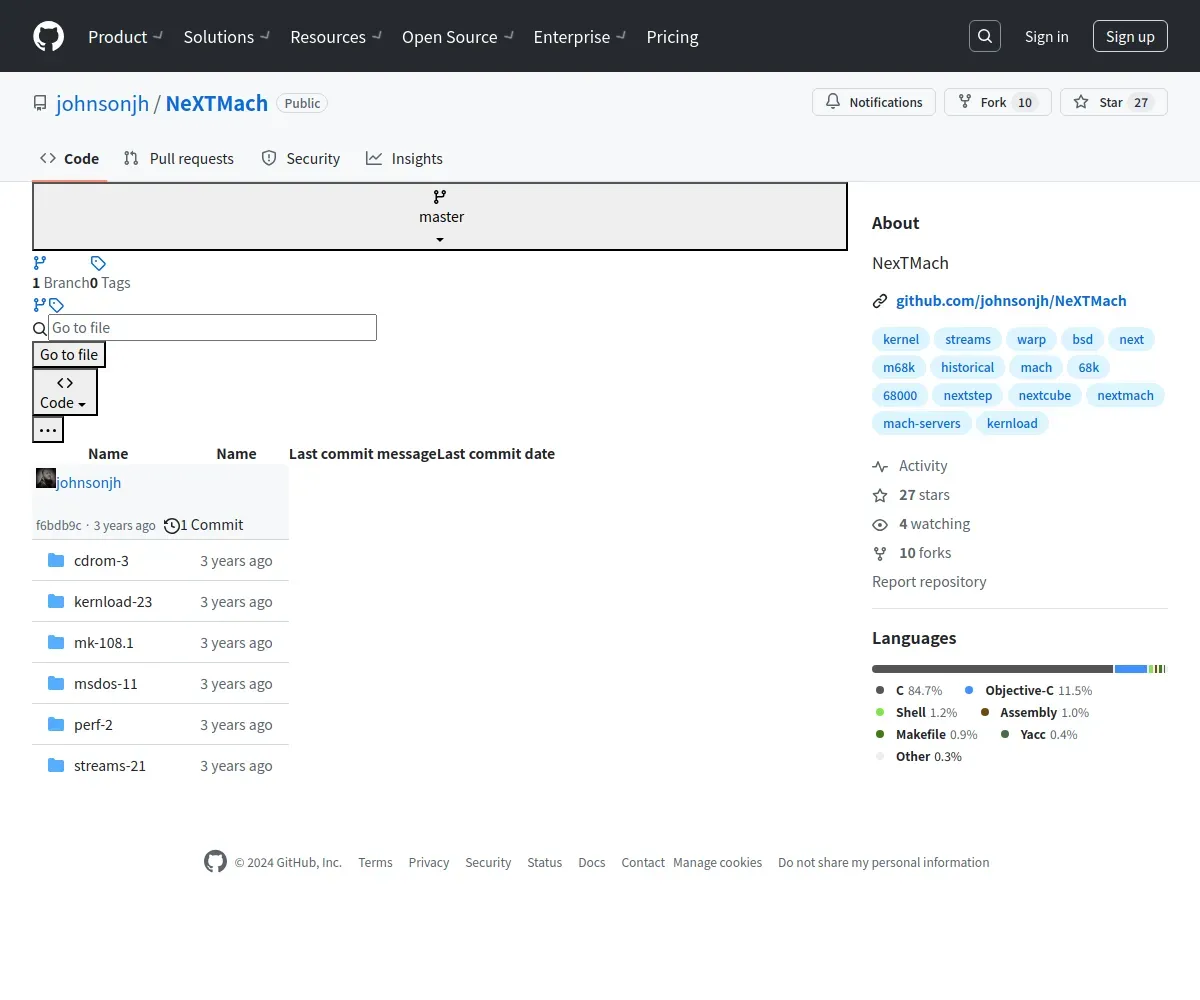This screenshot has width=1200, height=1000.
Task: Open the 0 Tags link
Action: click(x=110, y=282)
